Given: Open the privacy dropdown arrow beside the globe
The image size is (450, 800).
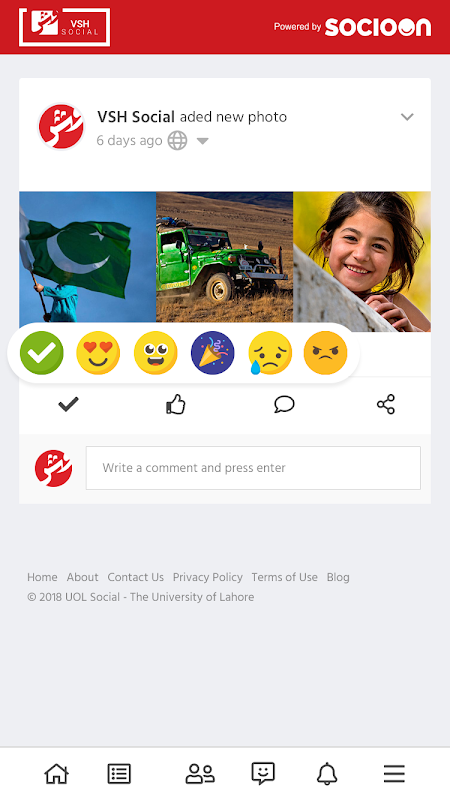Looking at the screenshot, I should pyautogui.click(x=203, y=141).
